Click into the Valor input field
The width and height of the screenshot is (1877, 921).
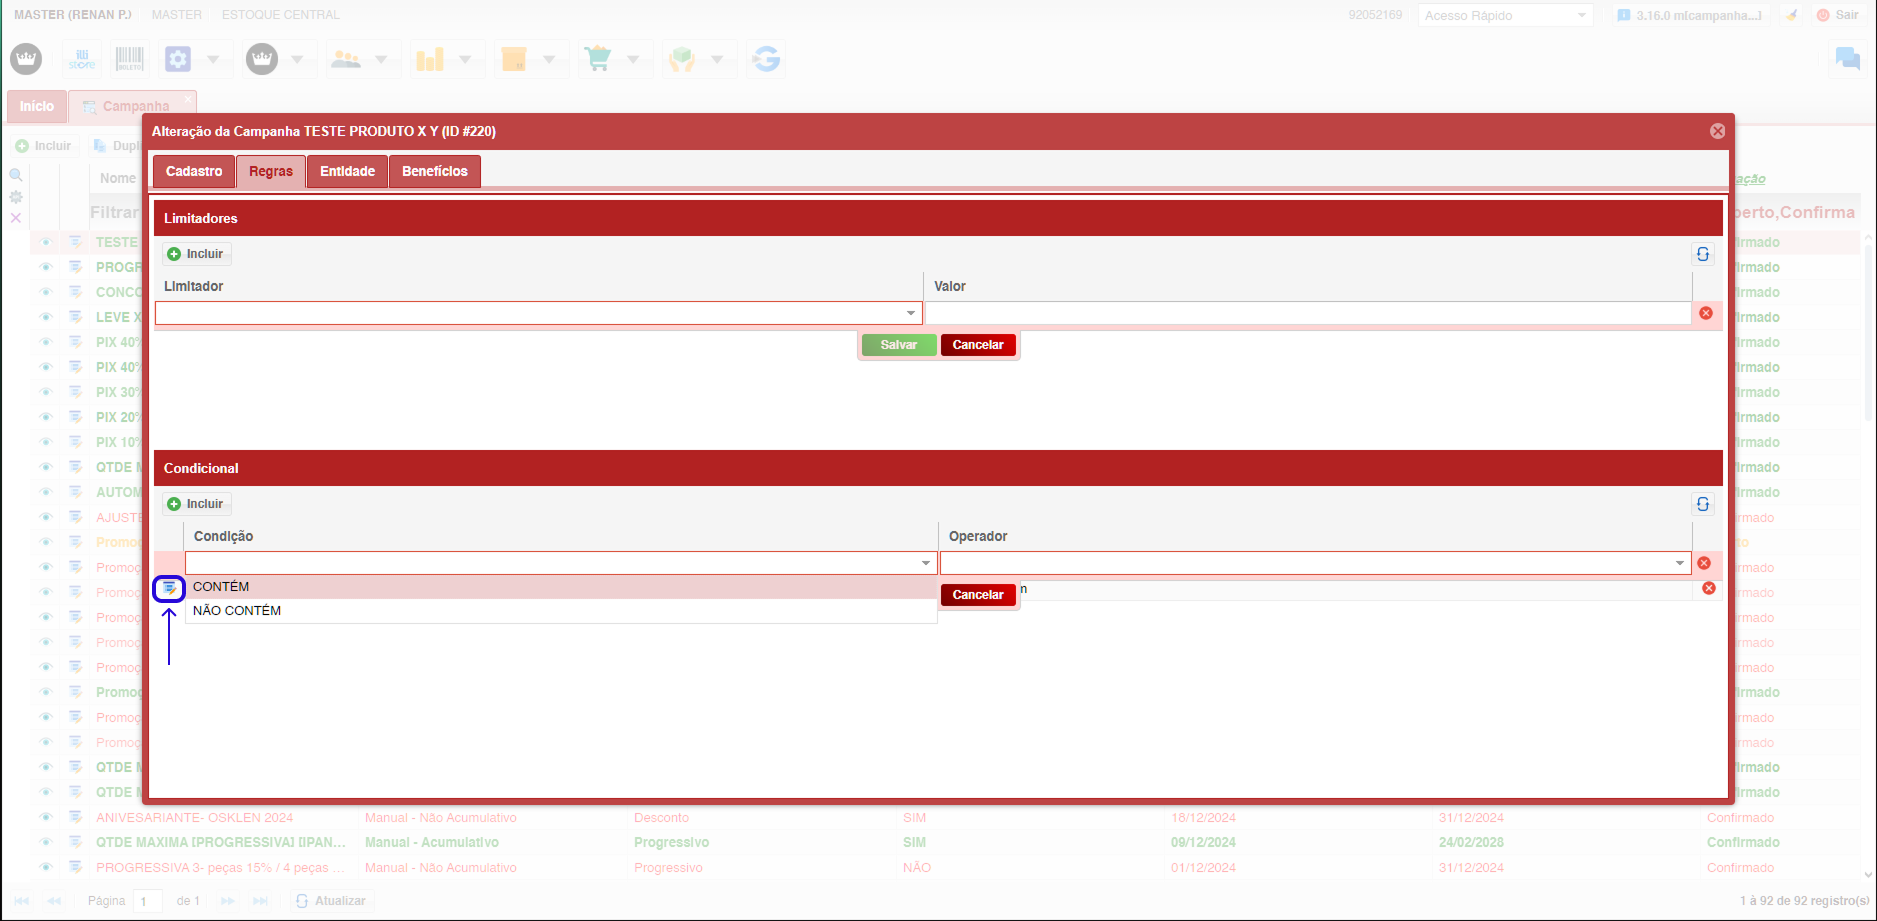[1307, 313]
